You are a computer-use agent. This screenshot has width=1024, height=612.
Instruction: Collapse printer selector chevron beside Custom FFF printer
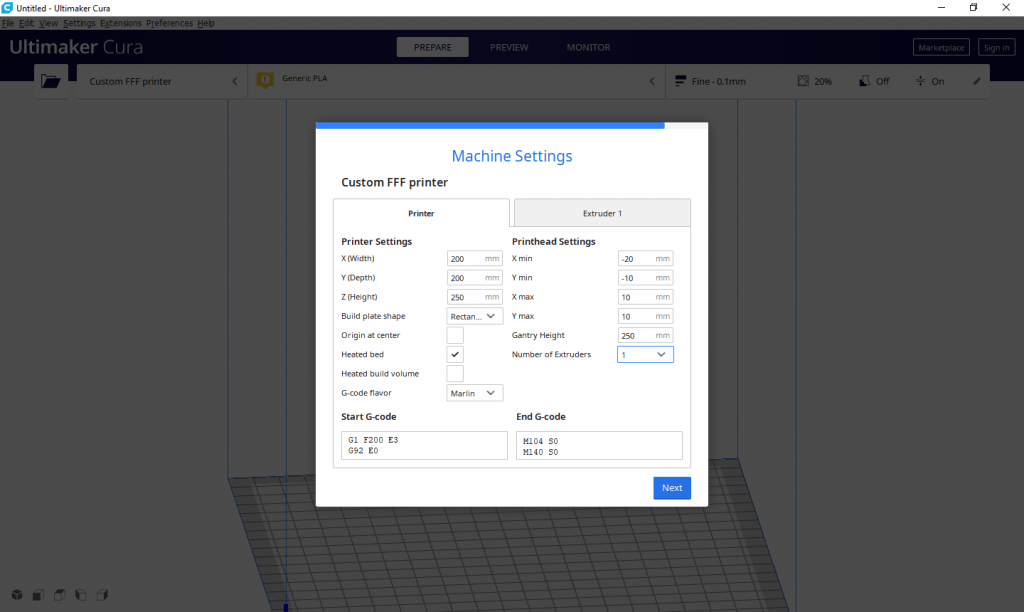235,82
